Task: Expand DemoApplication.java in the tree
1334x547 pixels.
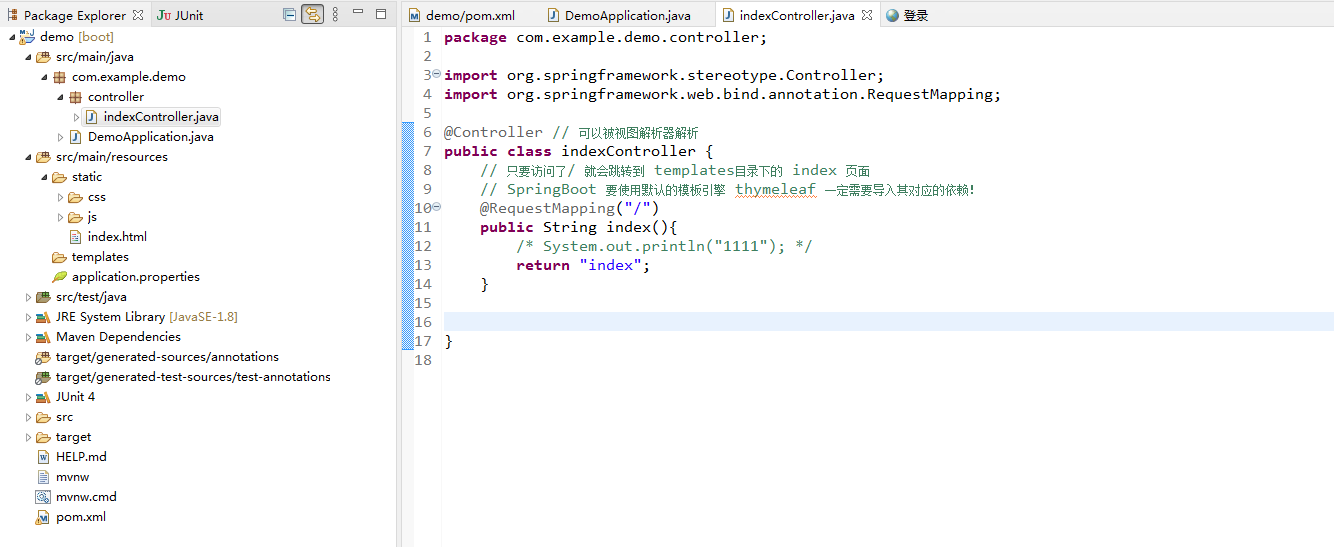Action: [x=60, y=137]
